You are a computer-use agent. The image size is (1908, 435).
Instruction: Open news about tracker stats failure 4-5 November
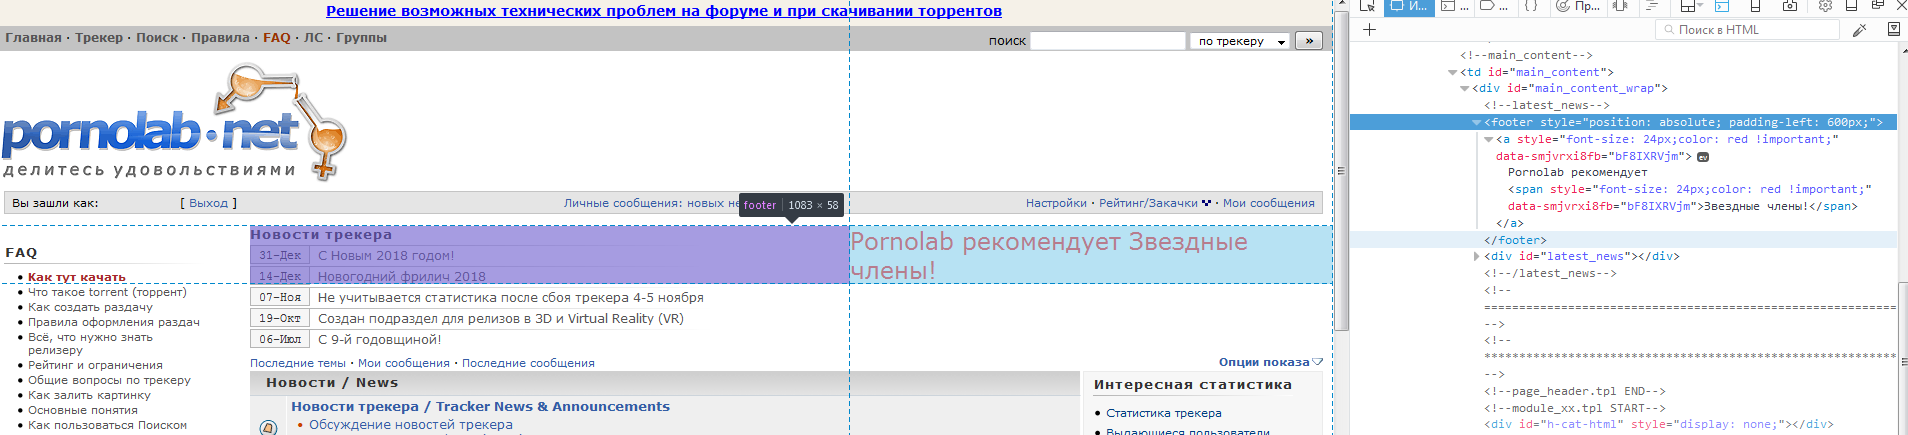pos(511,298)
